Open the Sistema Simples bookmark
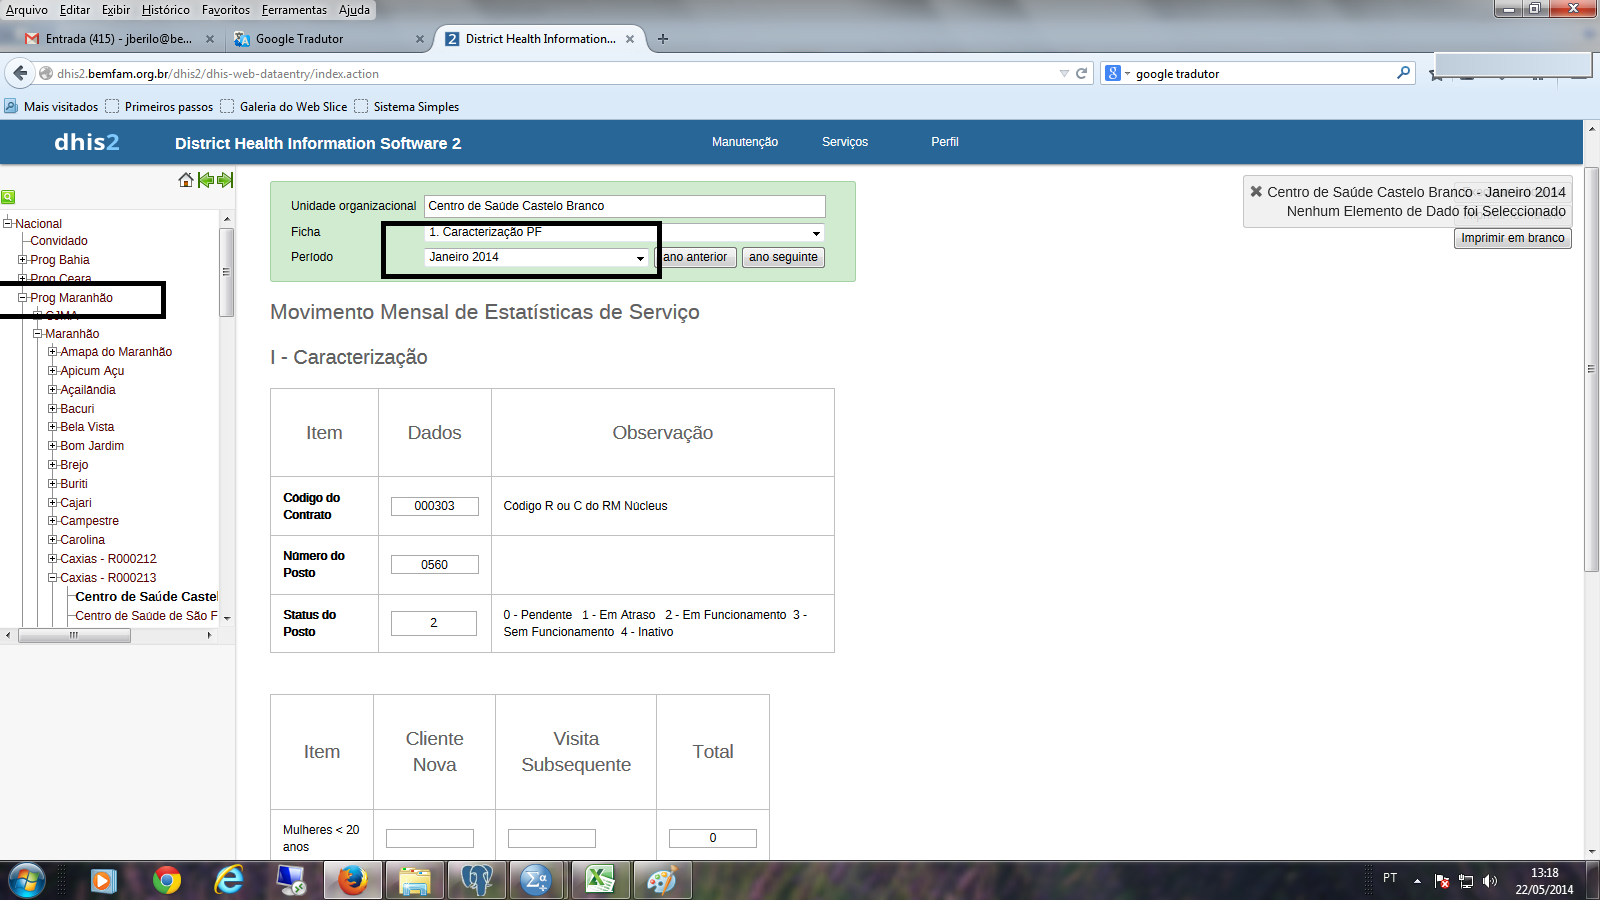The height and width of the screenshot is (900, 1600). (407, 107)
